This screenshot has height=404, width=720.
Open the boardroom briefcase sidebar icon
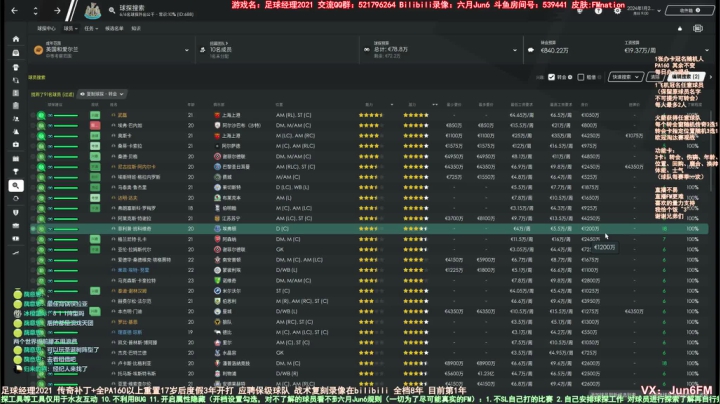point(16,226)
